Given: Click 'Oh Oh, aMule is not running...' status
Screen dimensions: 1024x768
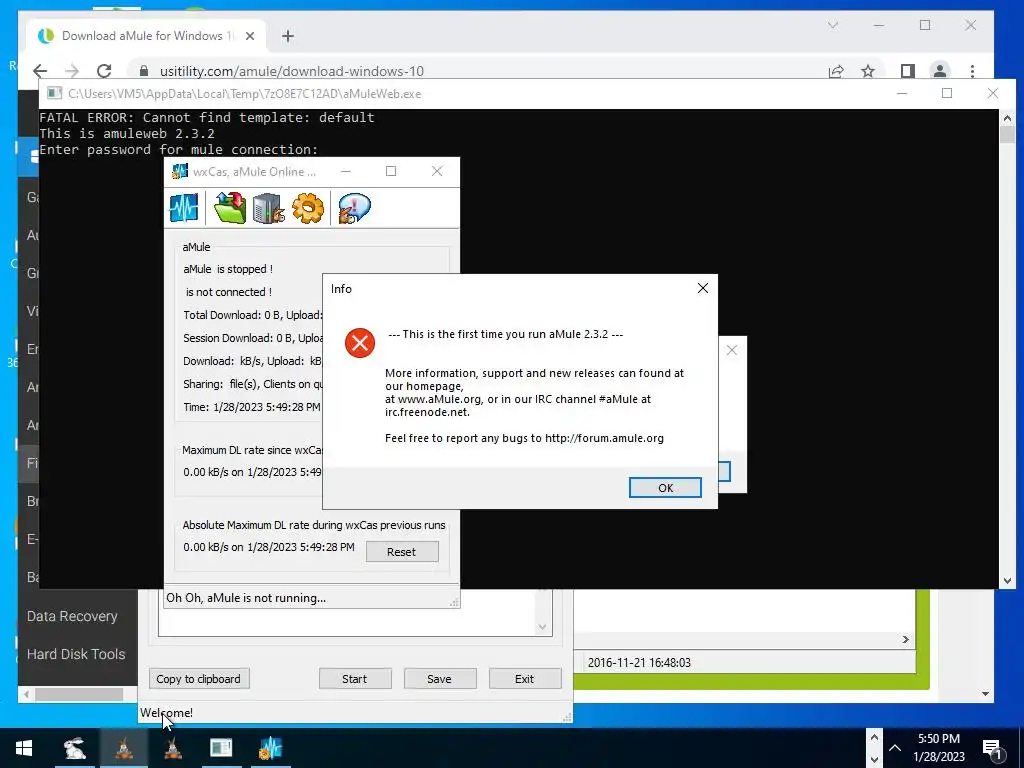Looking at the screenshot, I should (x=246, y=598).
